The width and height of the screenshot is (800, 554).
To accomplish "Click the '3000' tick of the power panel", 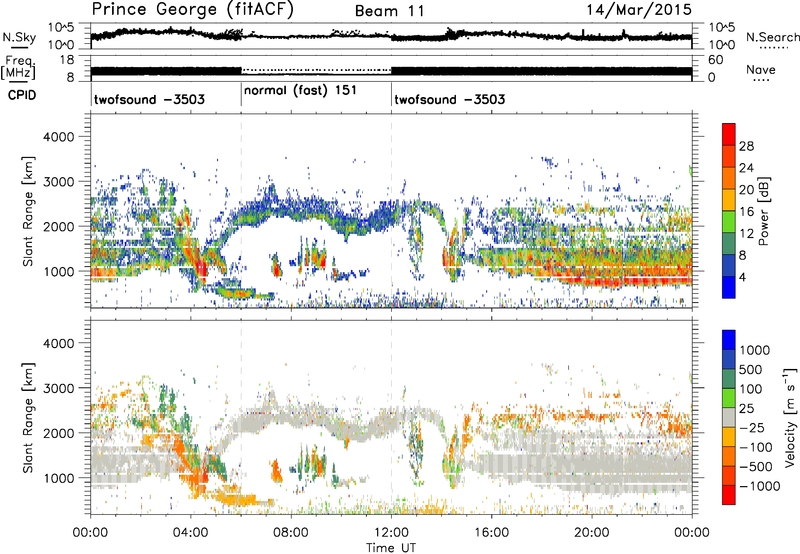I will [x=58, y=182].
